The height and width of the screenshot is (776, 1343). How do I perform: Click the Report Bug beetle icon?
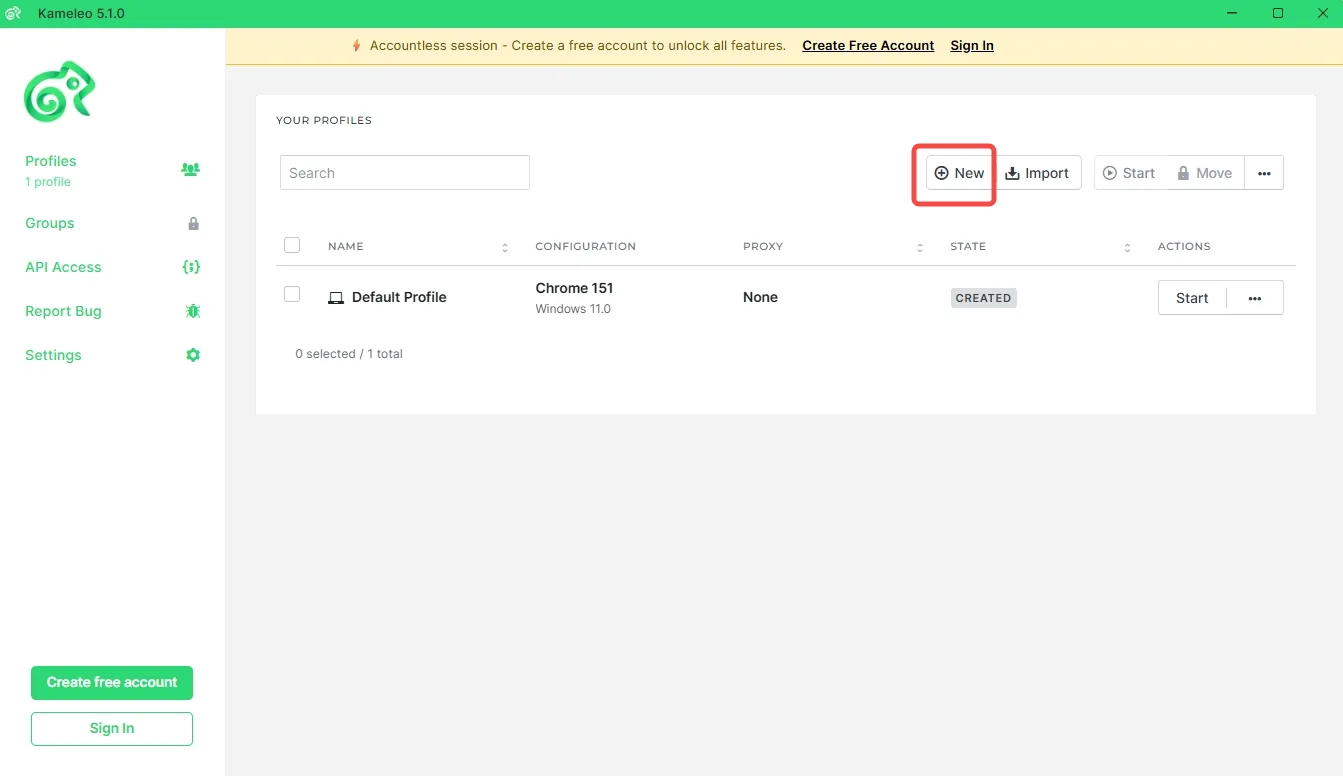click(193, 311)
